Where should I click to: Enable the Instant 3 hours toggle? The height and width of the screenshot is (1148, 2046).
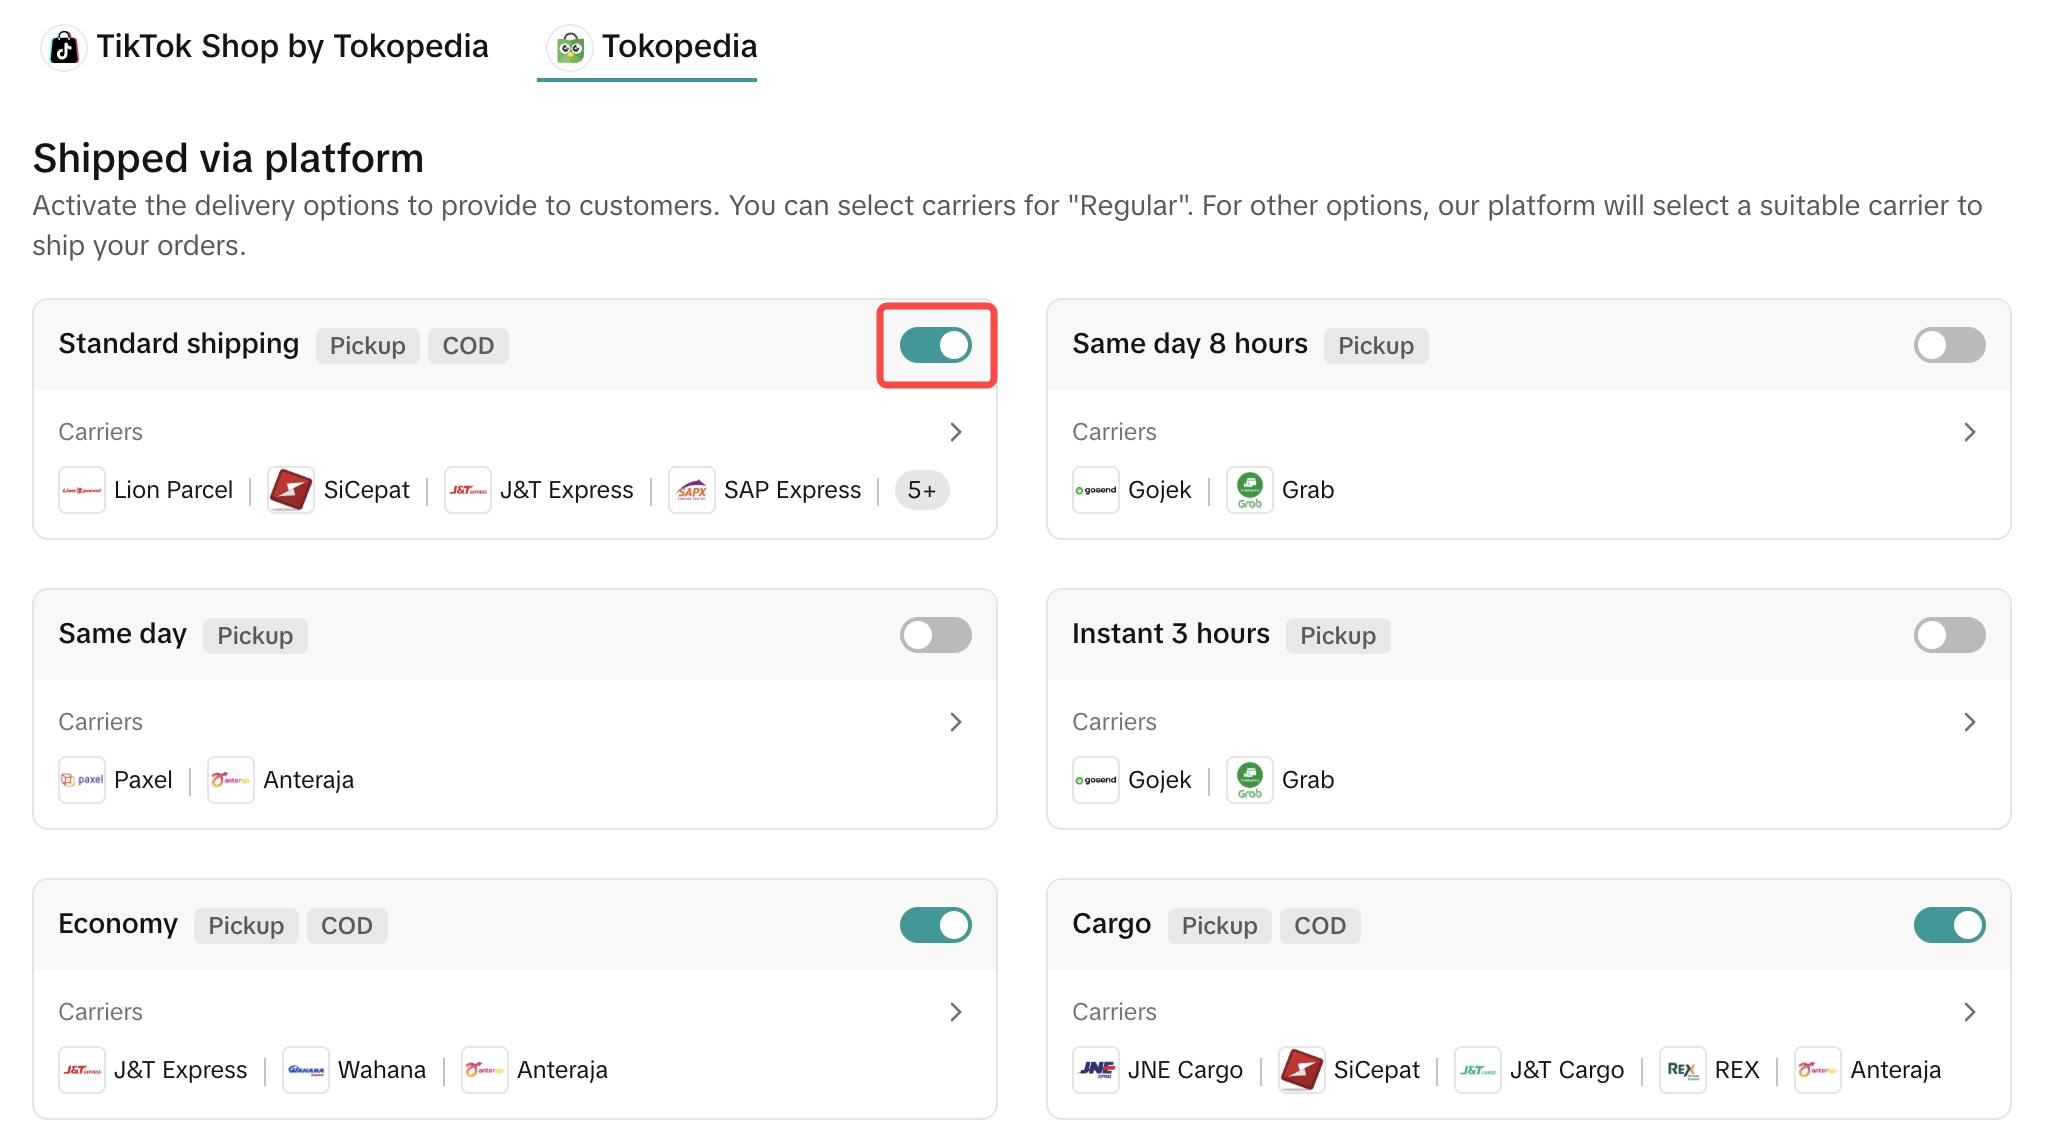point(1949,635)
